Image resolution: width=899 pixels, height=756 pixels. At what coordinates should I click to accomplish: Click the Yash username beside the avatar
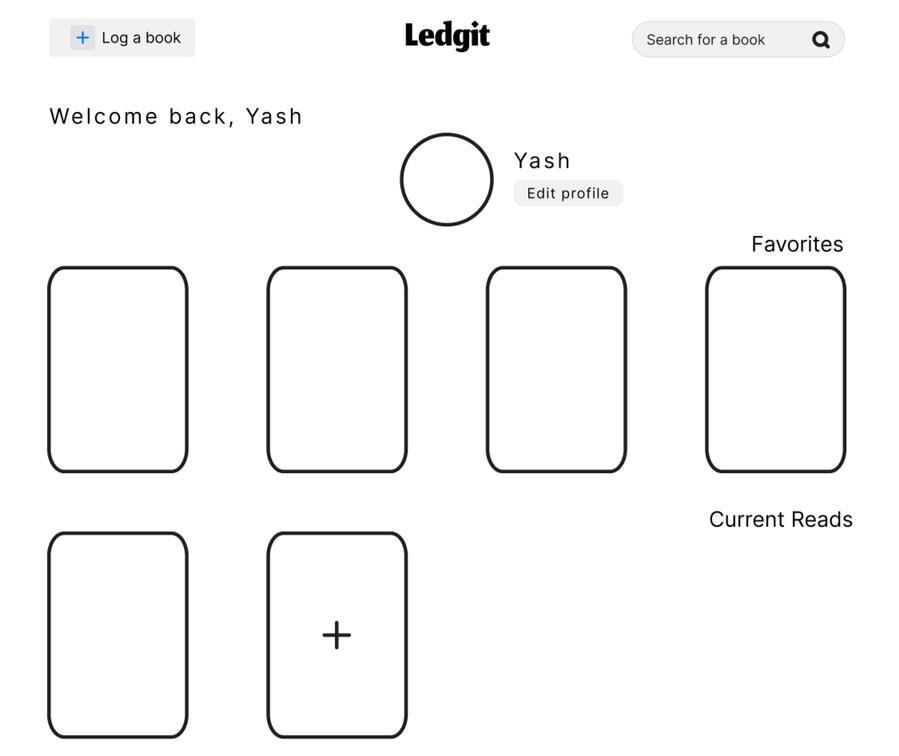click(542, 160)
